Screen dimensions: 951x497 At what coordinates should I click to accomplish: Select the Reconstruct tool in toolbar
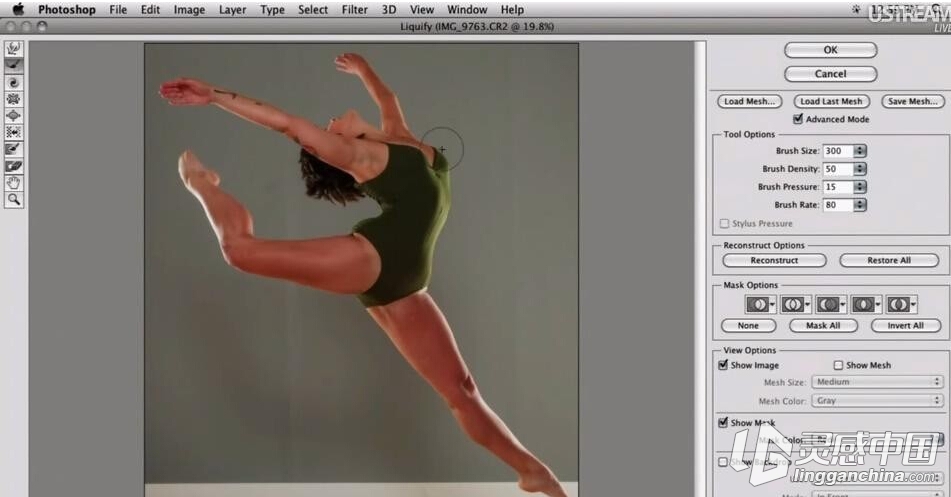(14, 64)
